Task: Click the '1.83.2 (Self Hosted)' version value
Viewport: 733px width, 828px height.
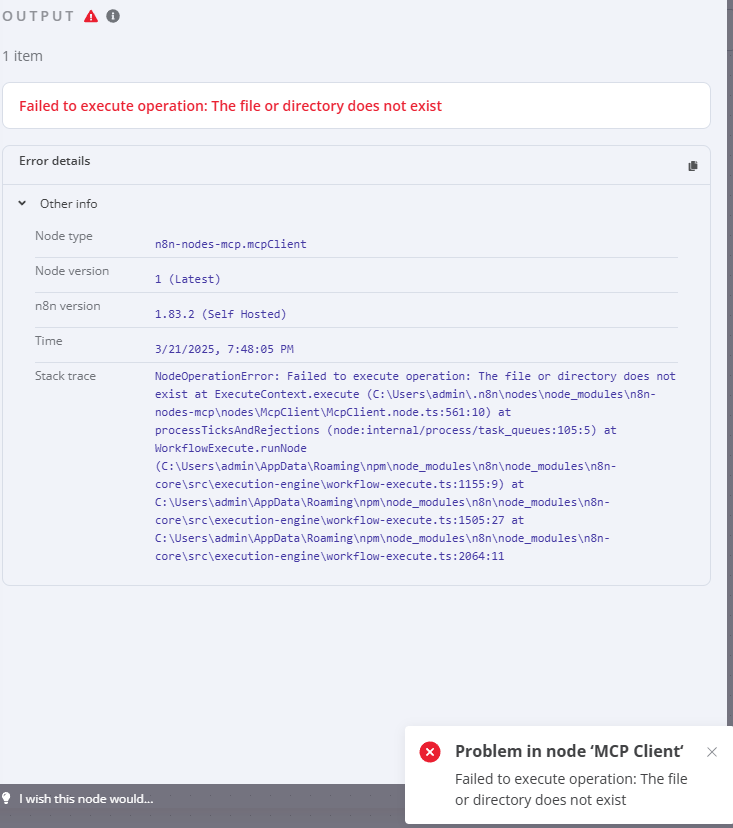Action: tap(220, 314)
